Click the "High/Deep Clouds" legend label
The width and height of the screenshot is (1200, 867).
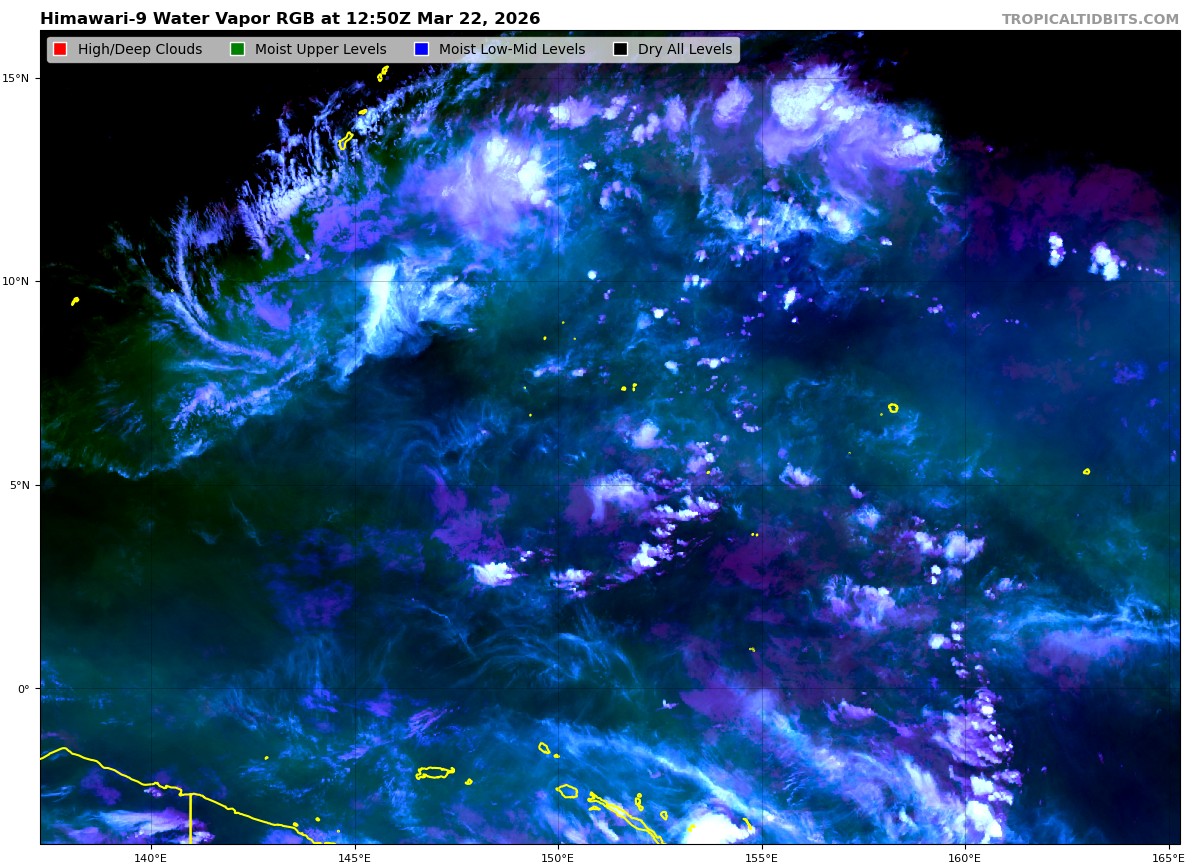click(x=139, y=50)
